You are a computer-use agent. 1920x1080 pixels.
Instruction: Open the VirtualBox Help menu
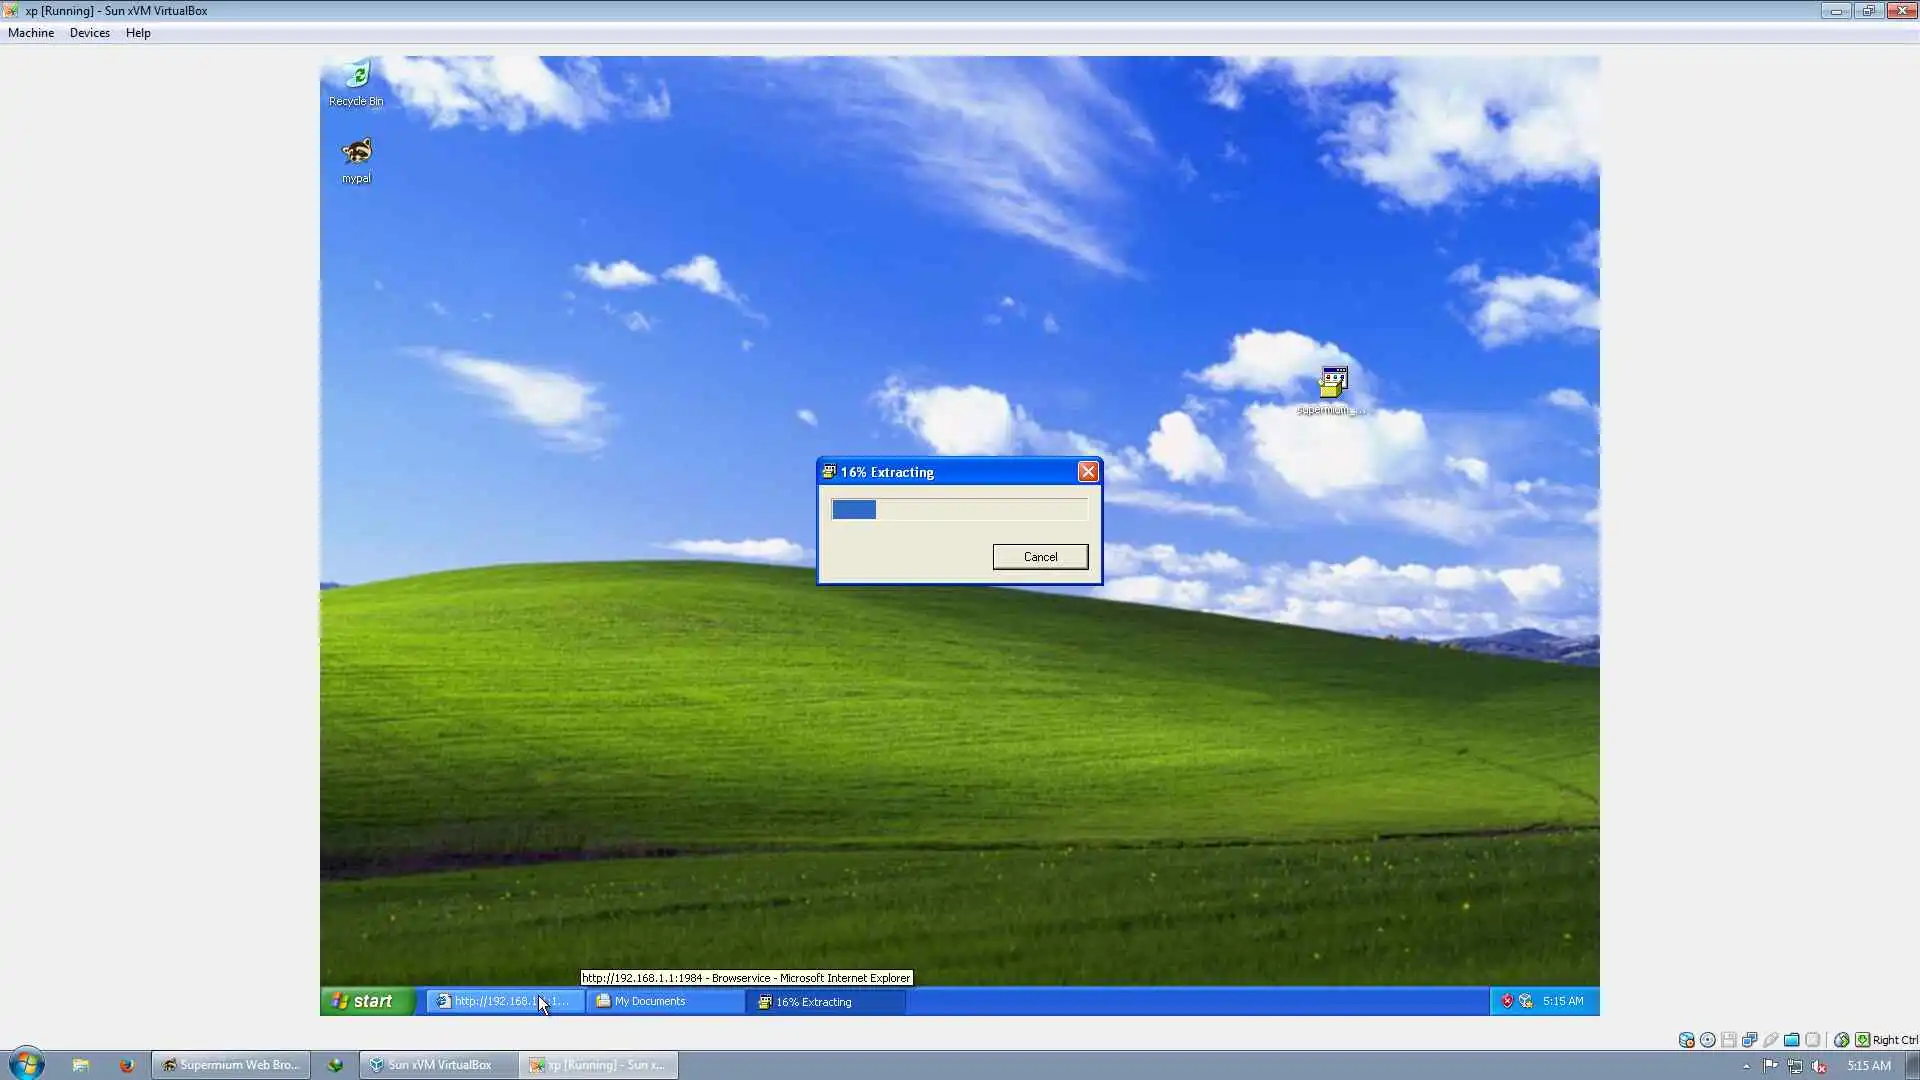138,33
